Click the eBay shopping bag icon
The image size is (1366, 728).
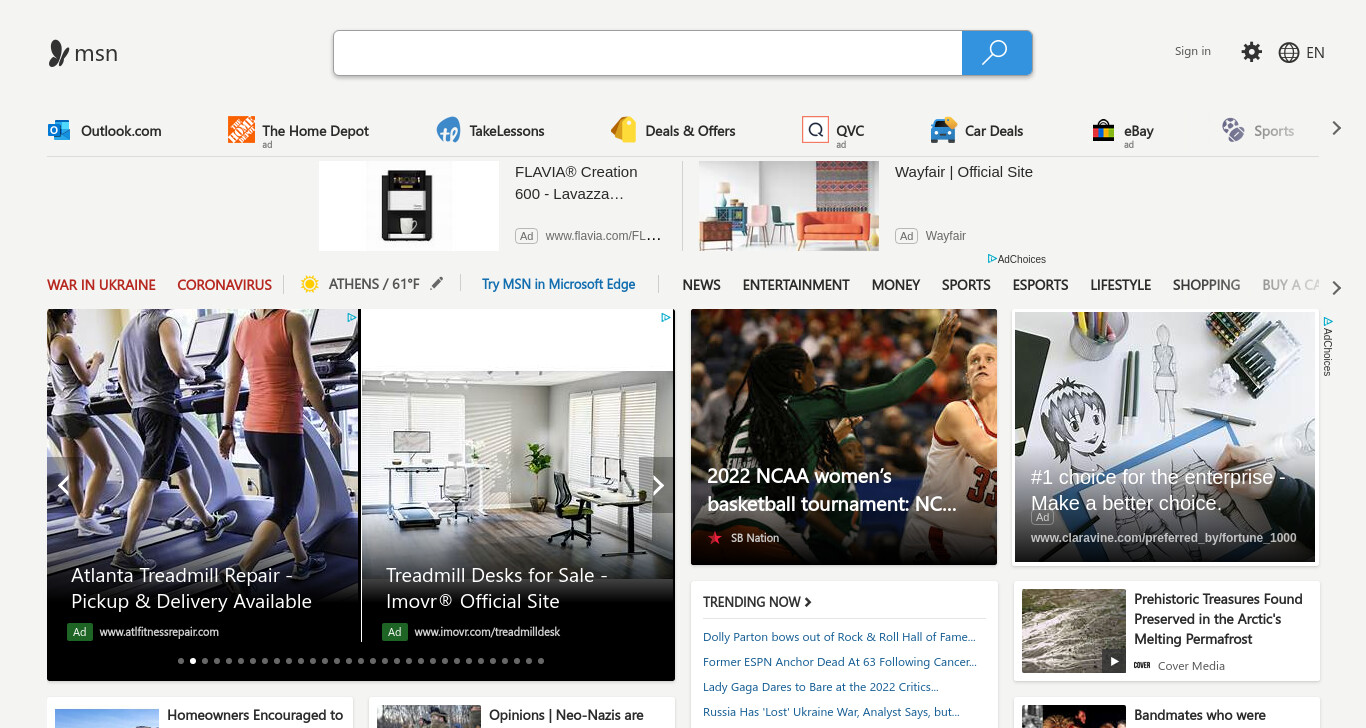[1103, 130]
